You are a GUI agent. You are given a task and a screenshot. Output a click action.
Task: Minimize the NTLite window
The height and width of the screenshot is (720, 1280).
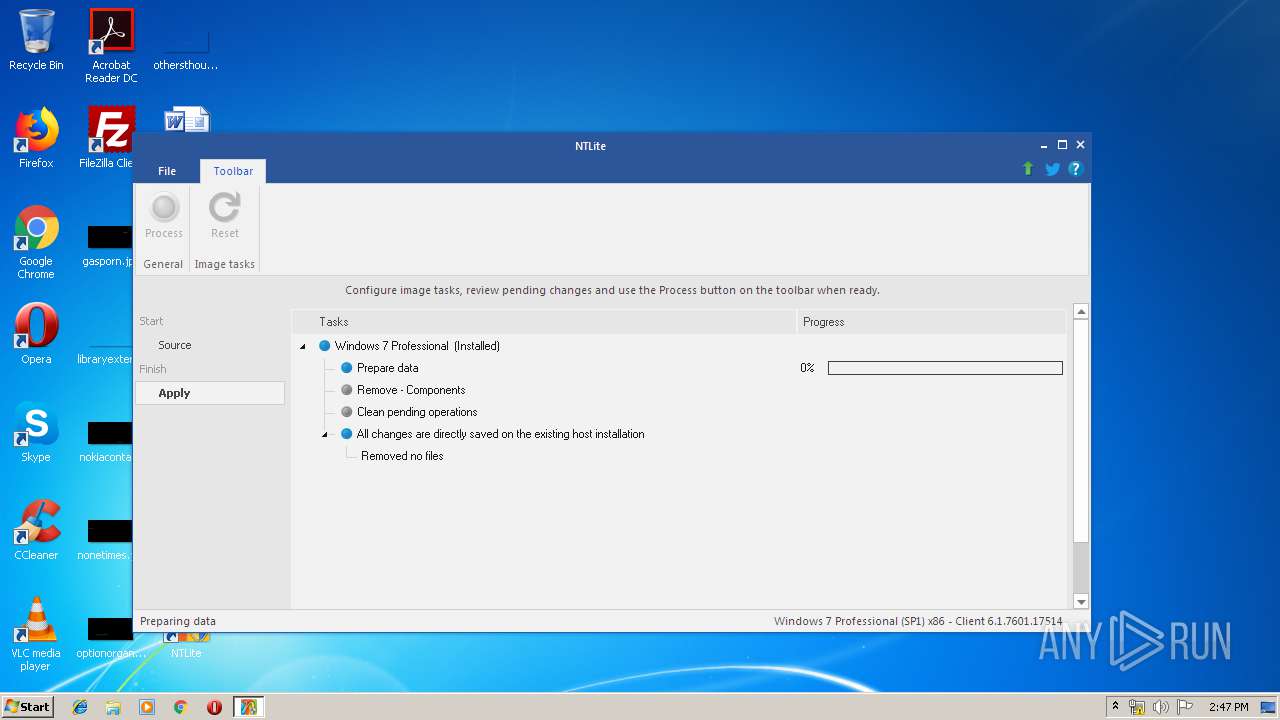1044,145
